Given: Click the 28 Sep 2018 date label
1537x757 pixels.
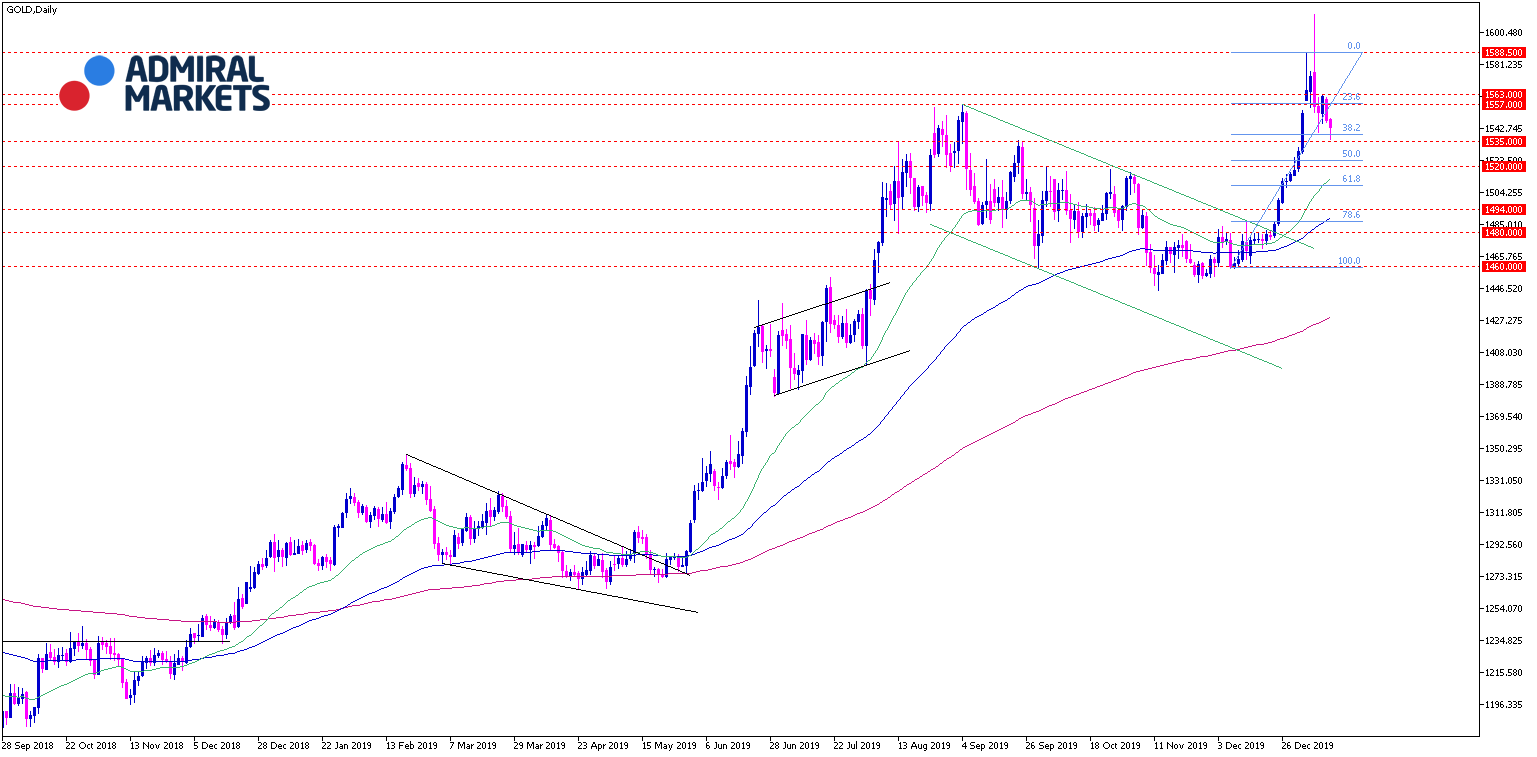Looking at the screenshot, I should click(x=26, y=746).
